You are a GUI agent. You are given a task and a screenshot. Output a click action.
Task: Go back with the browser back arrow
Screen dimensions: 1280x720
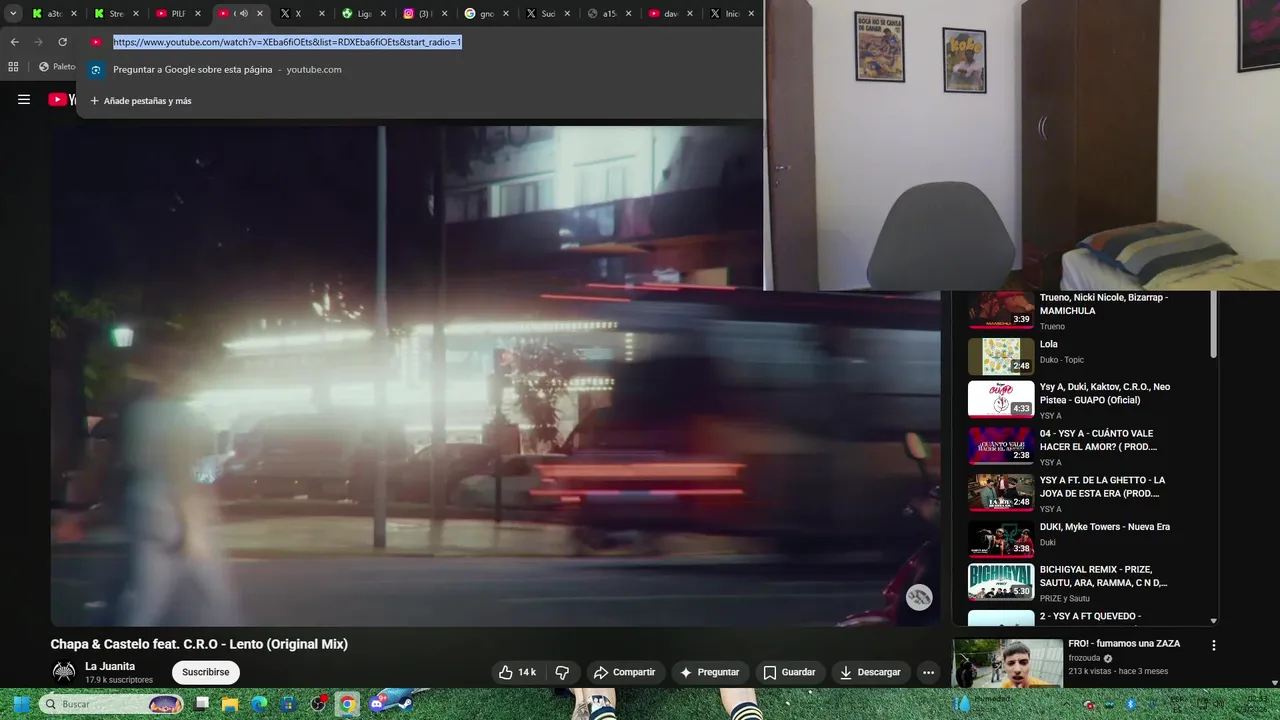[x=14, y=42]
